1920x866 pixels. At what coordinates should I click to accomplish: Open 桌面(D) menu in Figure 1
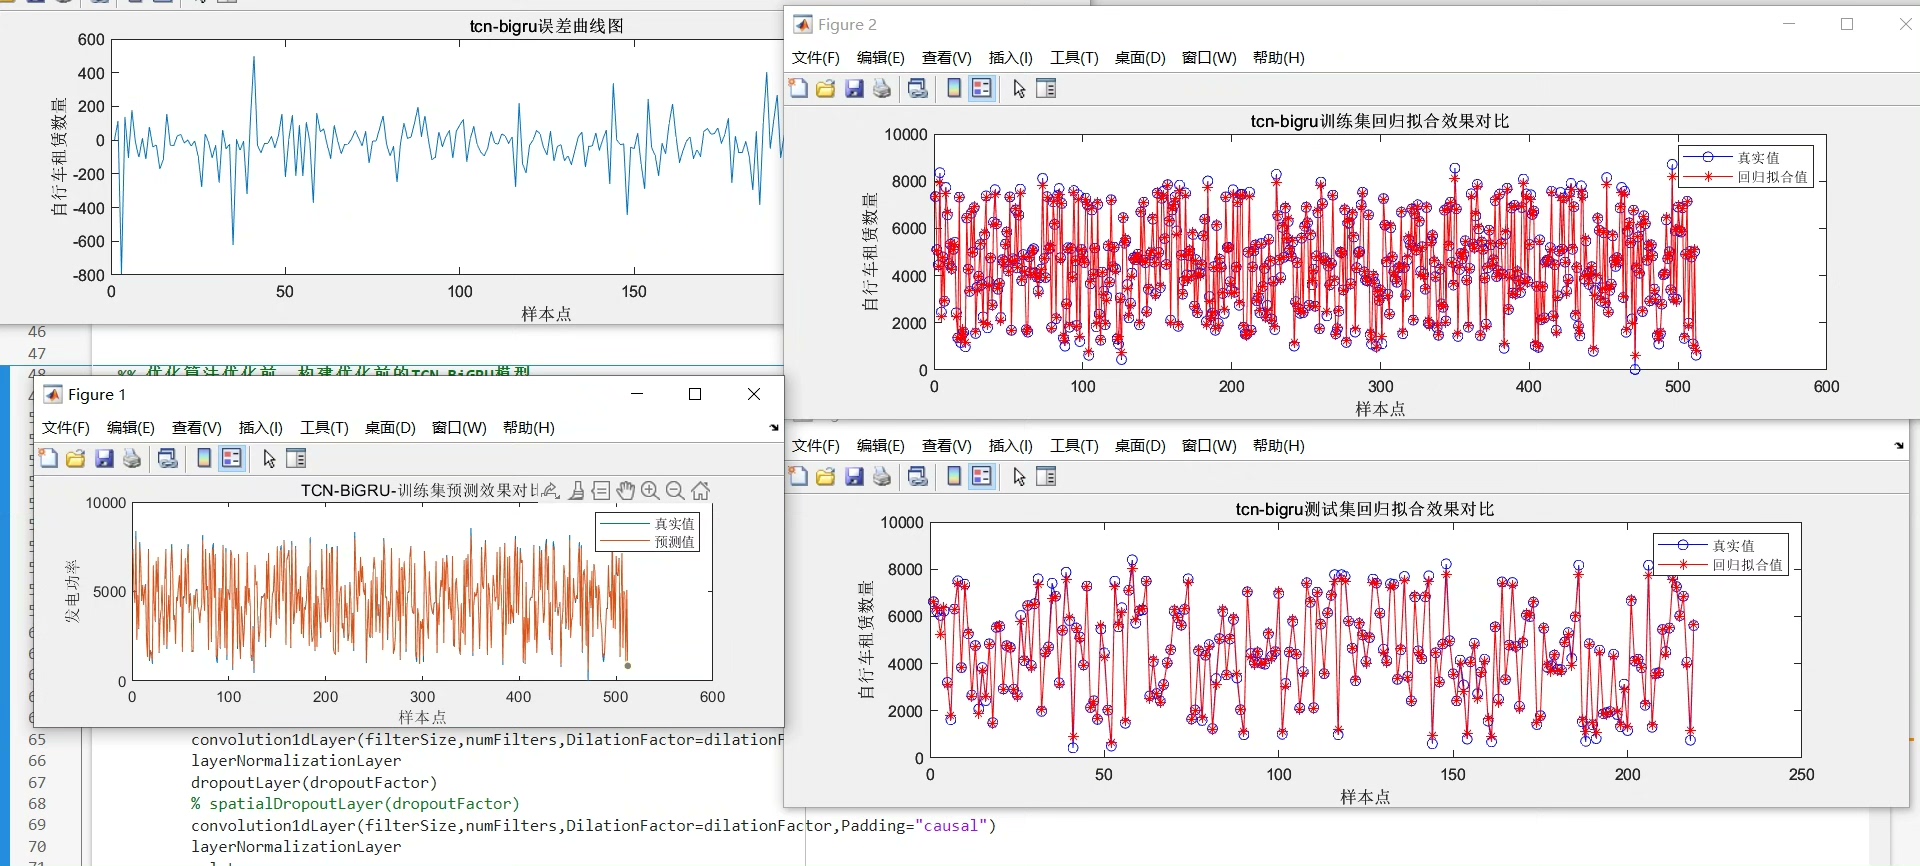[390, 427]
